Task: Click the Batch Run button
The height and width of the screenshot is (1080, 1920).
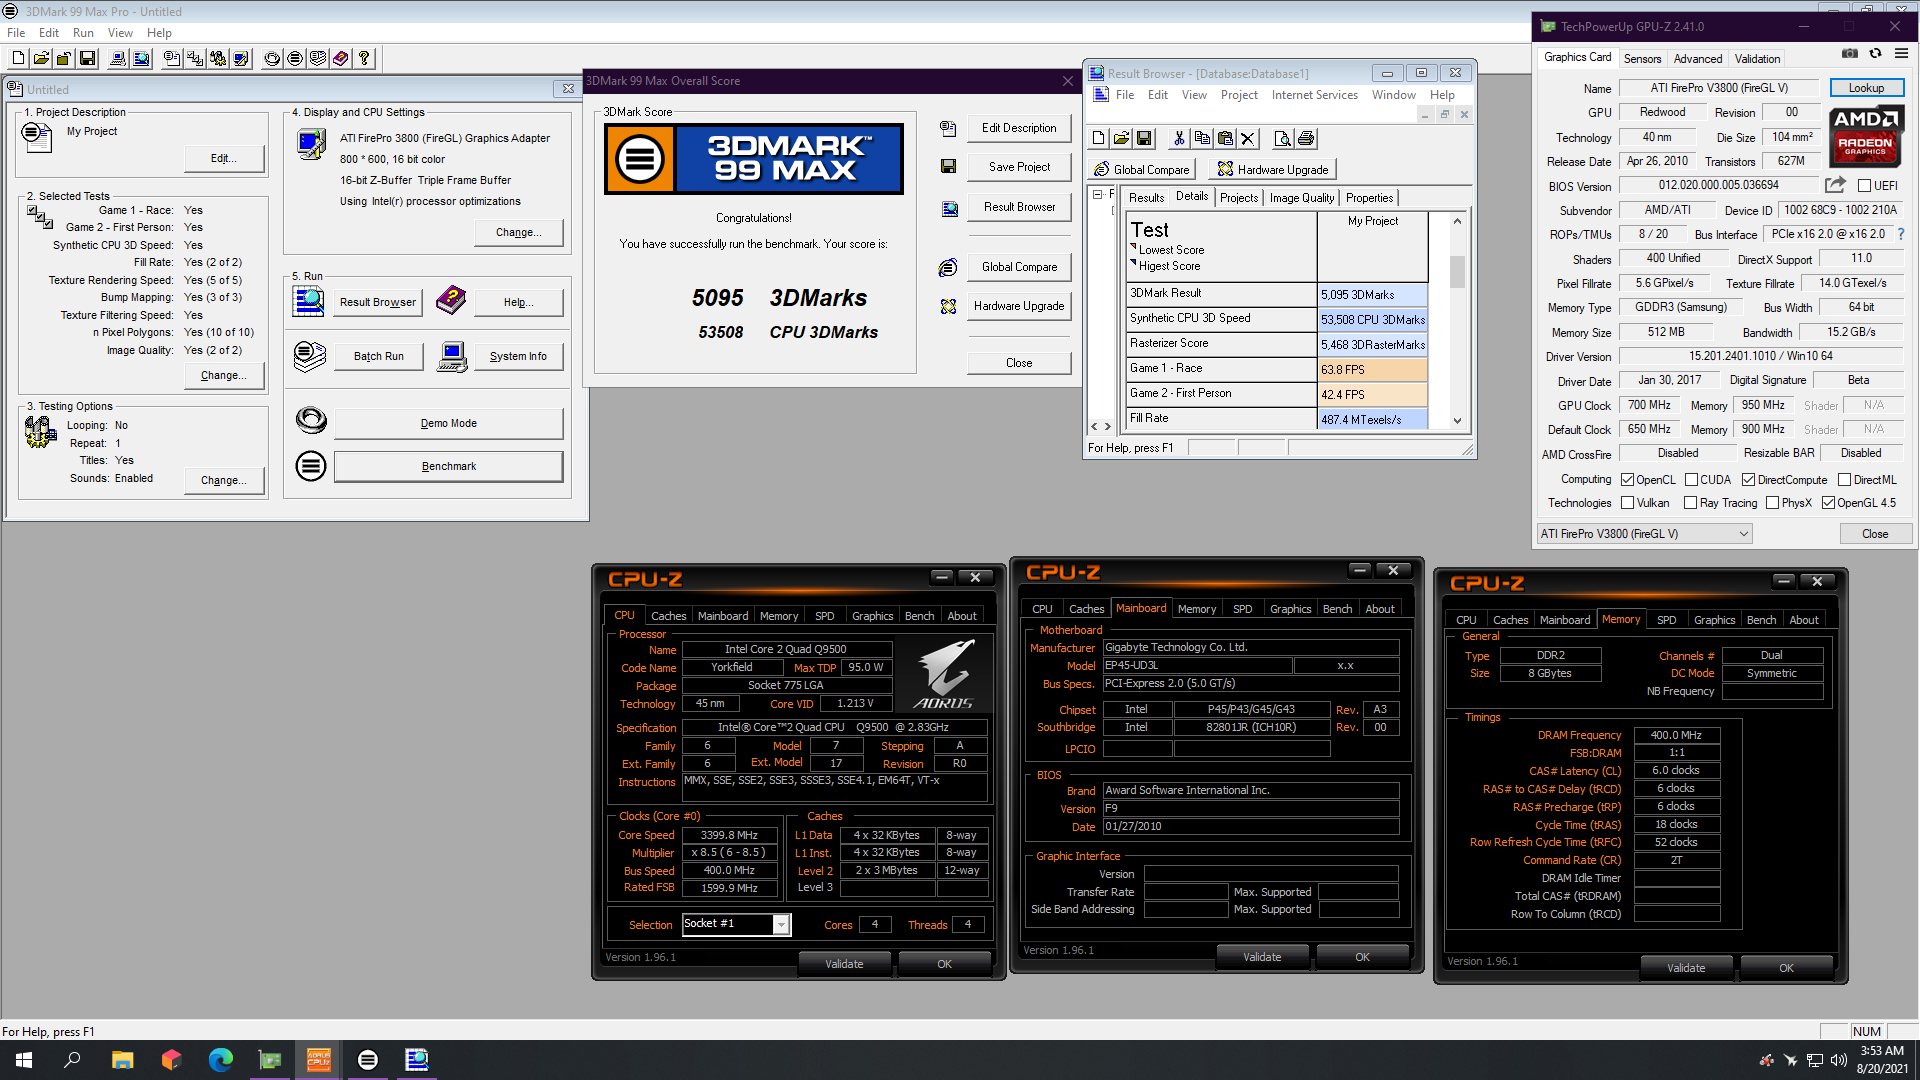Action: click(378, 357)
